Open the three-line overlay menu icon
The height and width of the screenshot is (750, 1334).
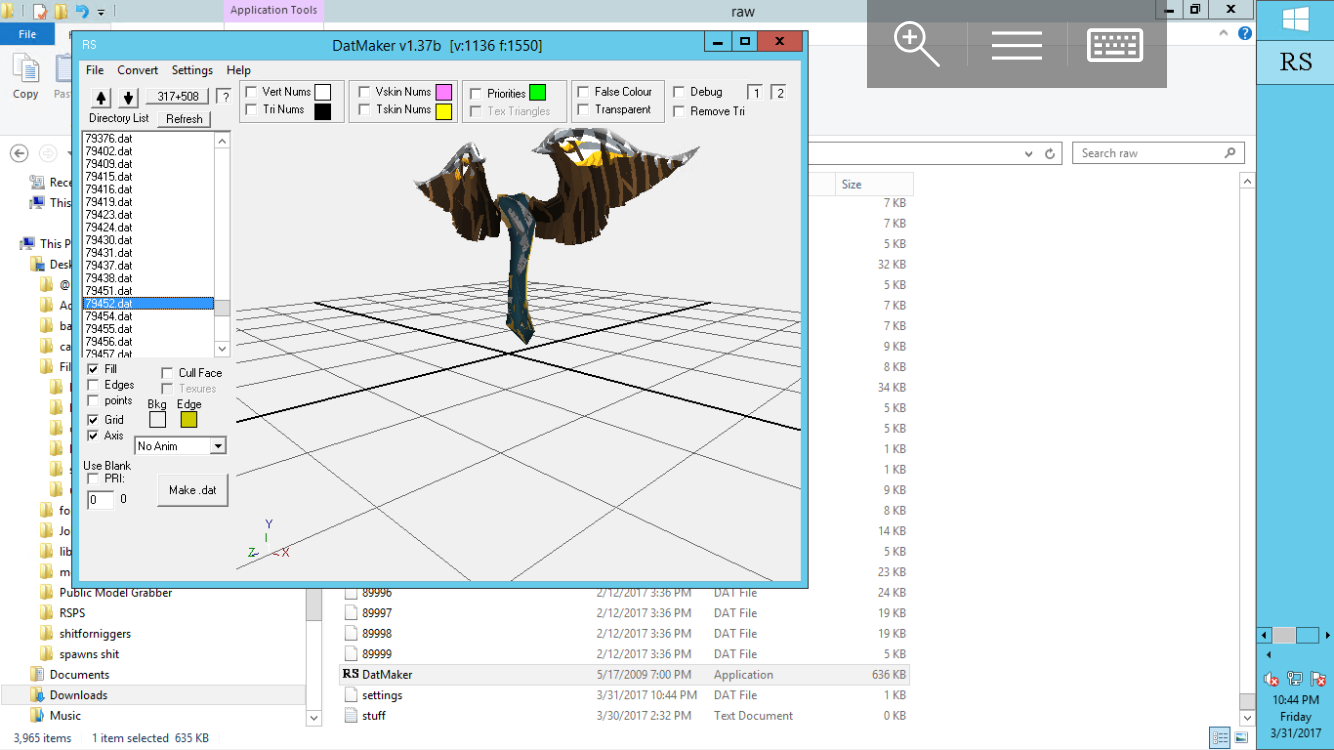pyautogui.click(x=1016, y=45)
